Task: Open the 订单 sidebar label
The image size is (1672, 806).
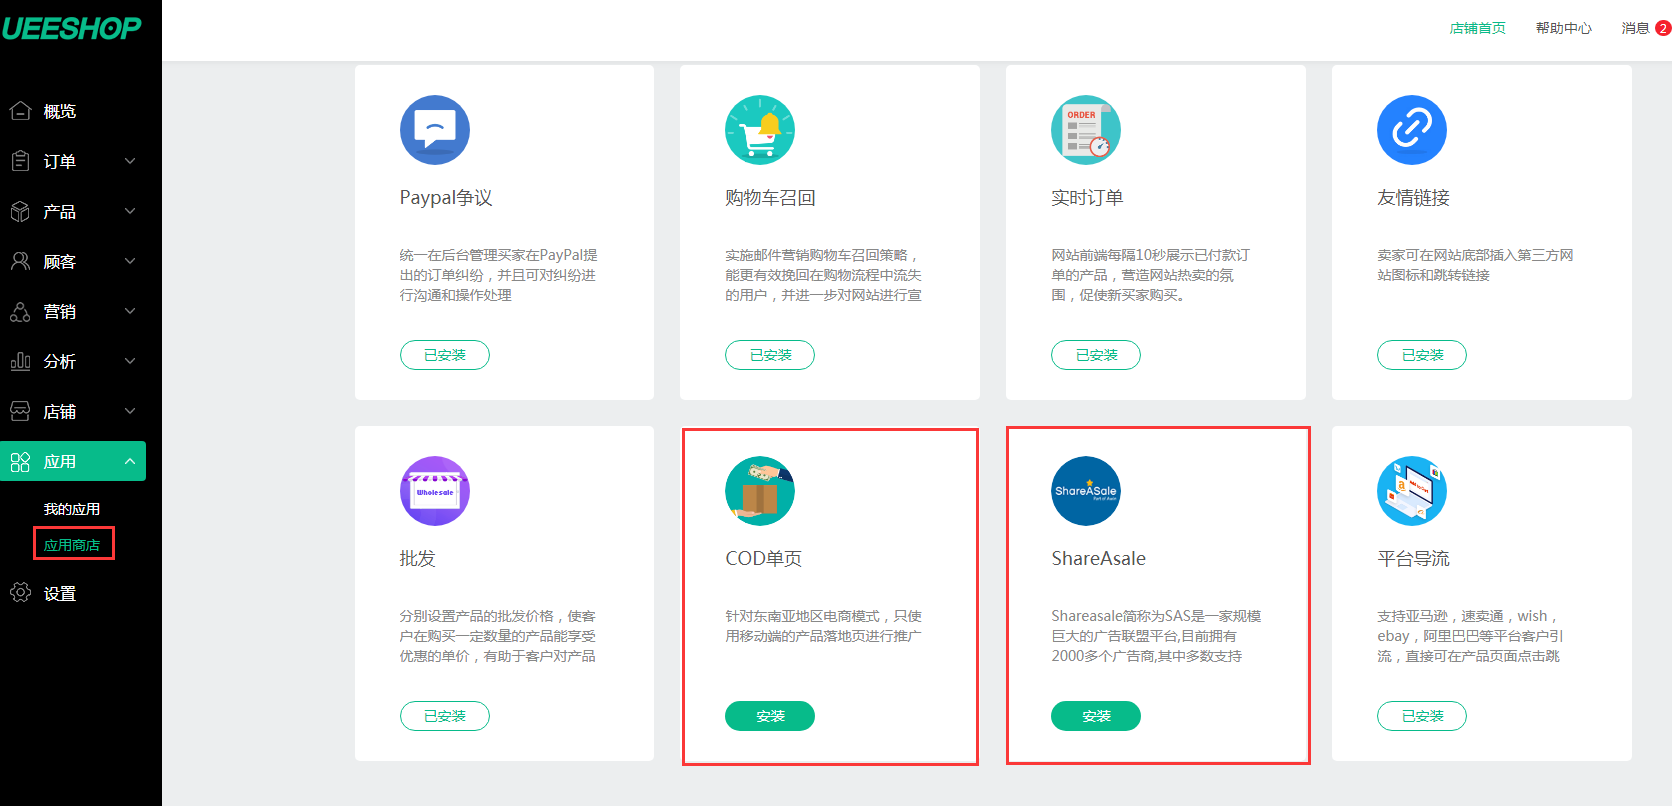Action: tap(60, 161)
